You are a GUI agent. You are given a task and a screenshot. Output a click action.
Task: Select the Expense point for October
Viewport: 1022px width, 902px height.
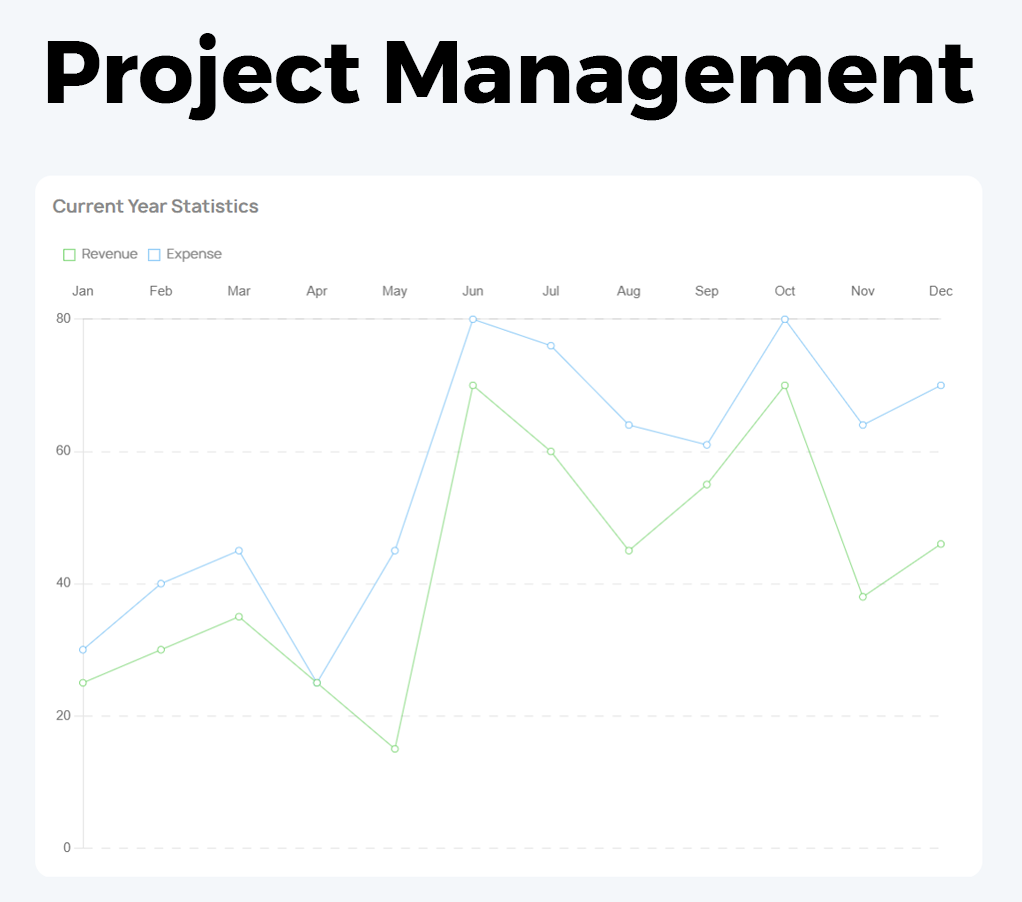[x=785, y=319]
